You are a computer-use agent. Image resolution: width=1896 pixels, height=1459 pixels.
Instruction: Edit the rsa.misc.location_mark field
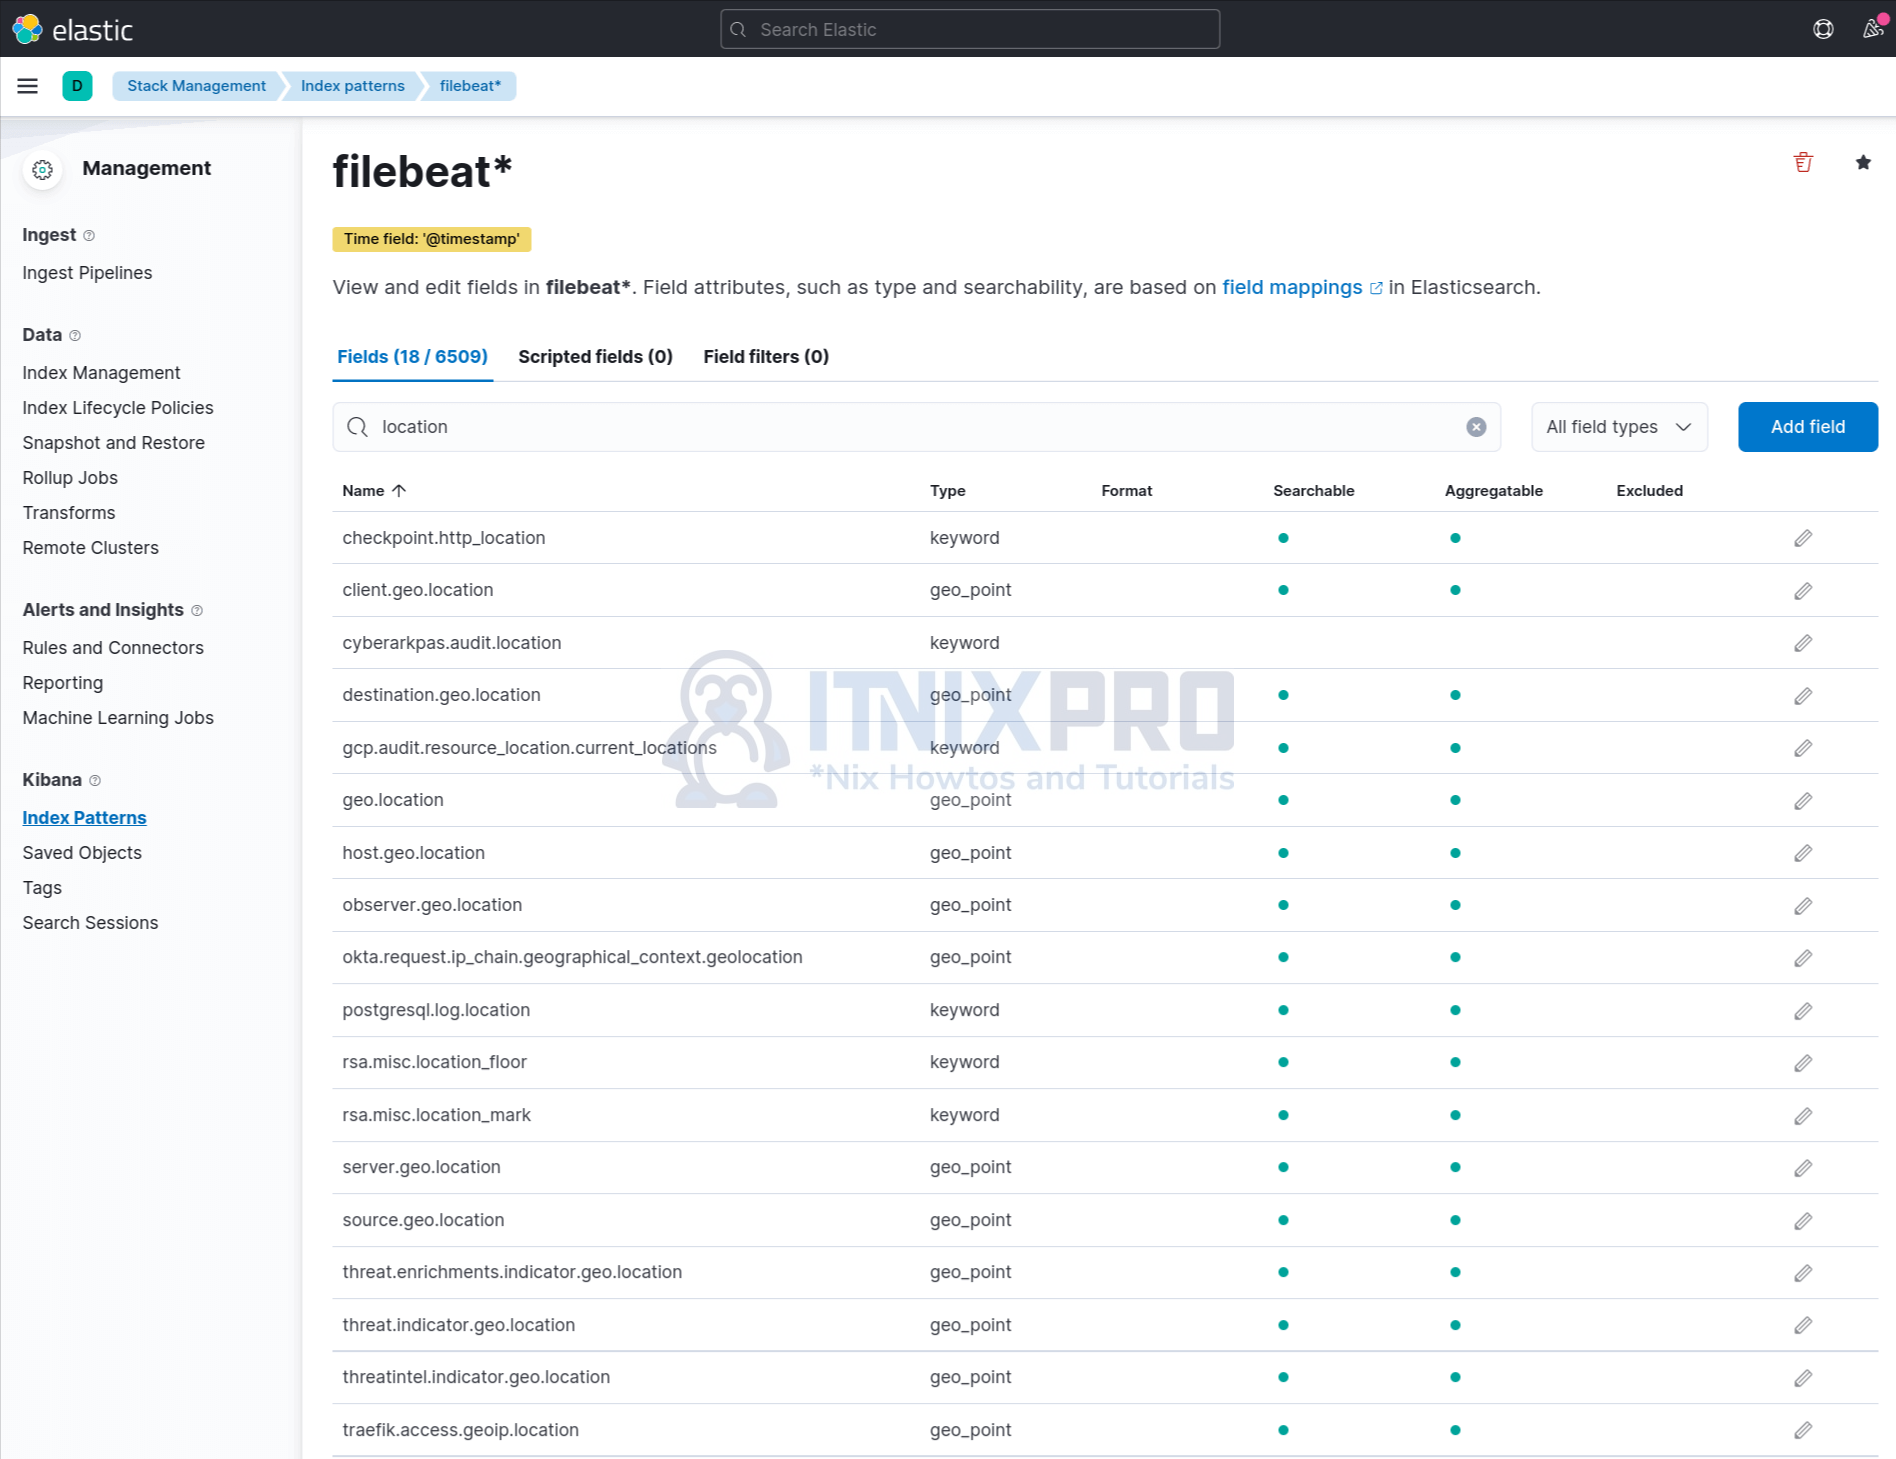(1803, 1116)
